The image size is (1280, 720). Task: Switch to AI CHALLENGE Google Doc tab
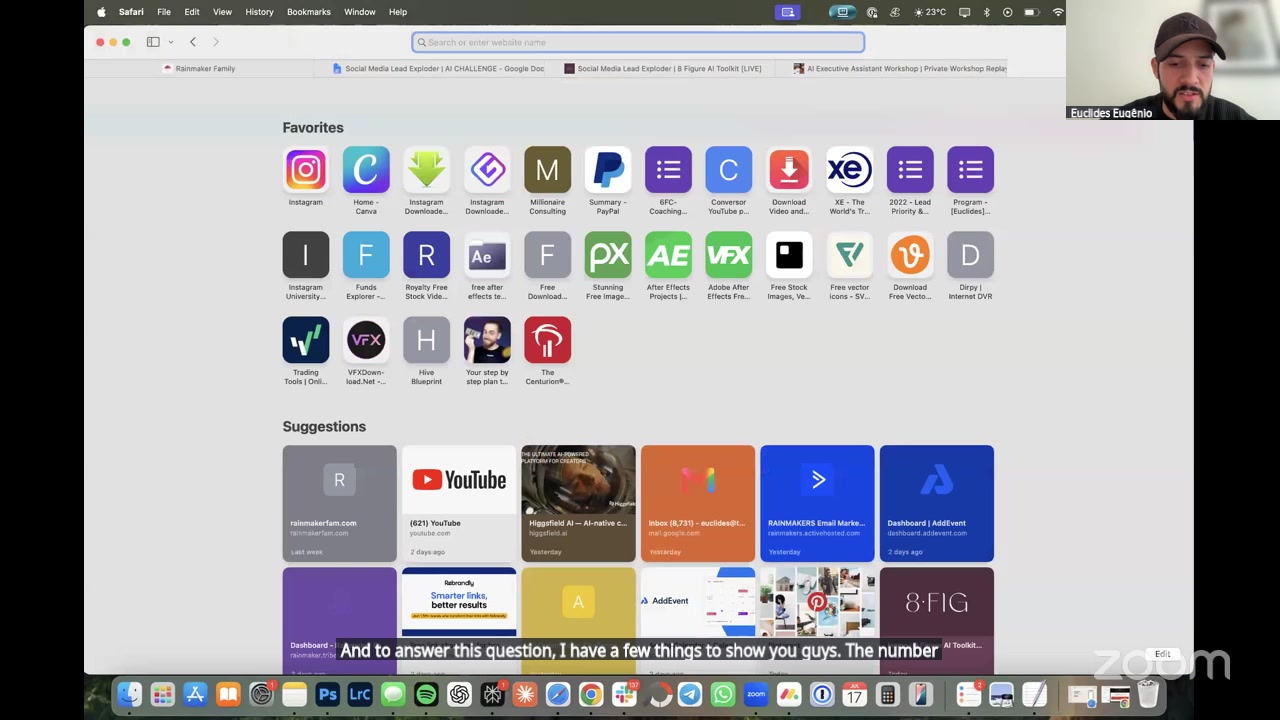[438, 68]
